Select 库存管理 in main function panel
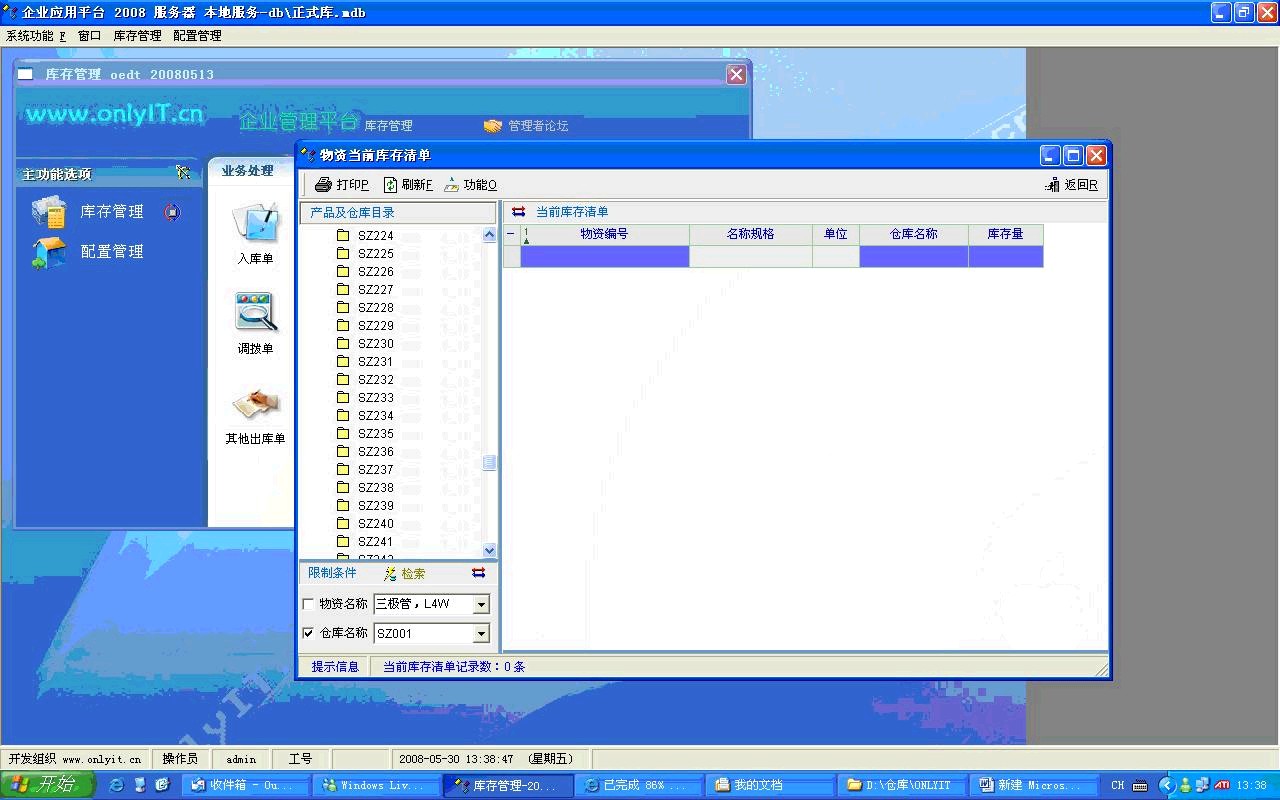 coord(111,212)
